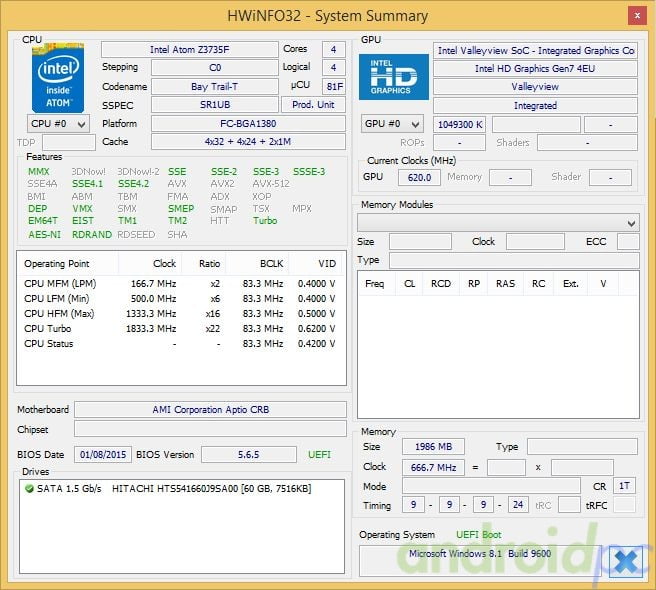The height and width of the screenshot is (590, 656).
Task: Click the empty memory Mode field
Action: coord(491,486)
